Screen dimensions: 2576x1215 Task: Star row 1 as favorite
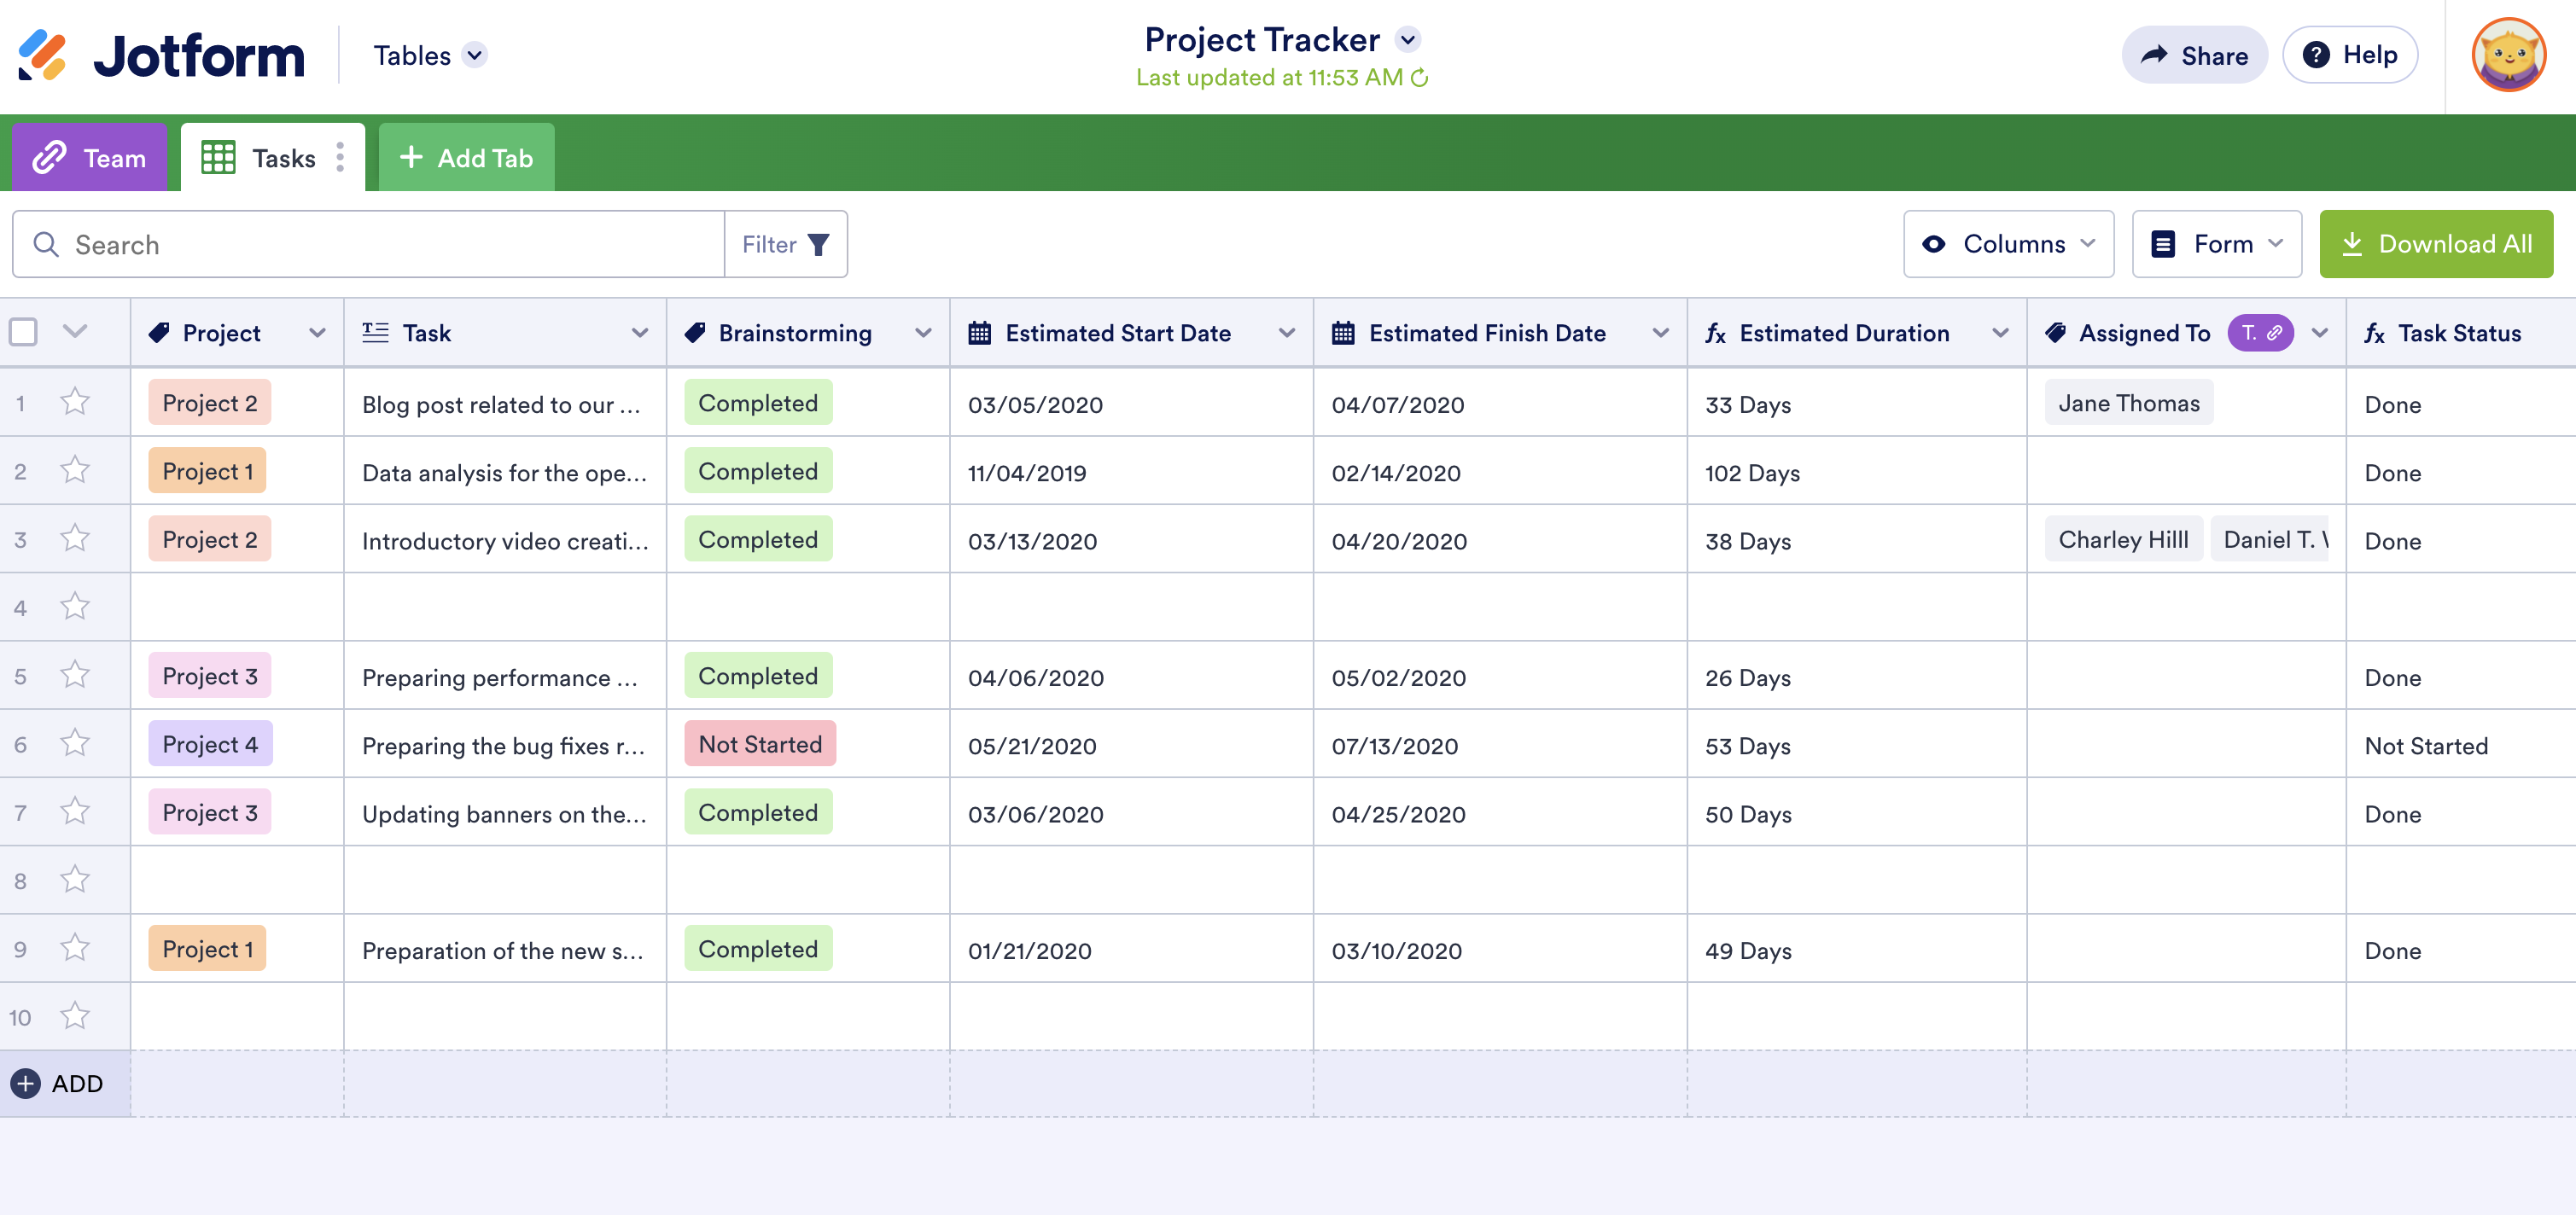click(x=75, y=402)
